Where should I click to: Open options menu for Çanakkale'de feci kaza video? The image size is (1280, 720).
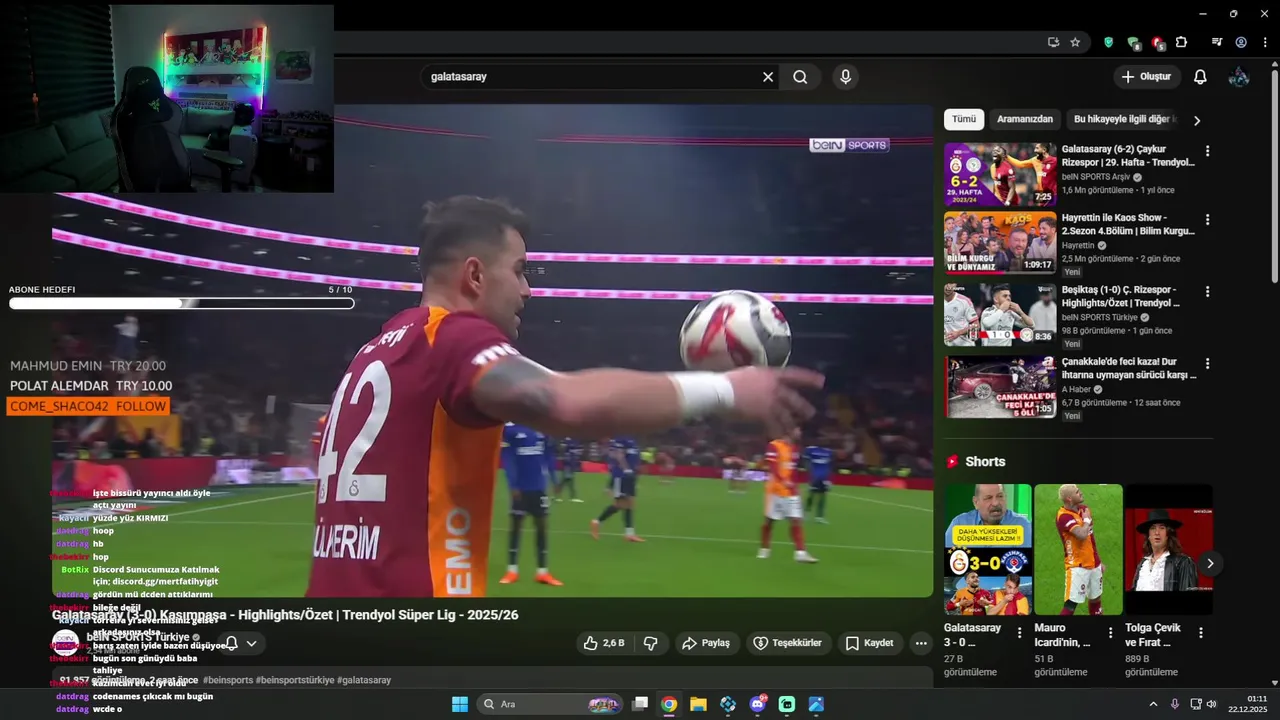tap(1207, 363)
